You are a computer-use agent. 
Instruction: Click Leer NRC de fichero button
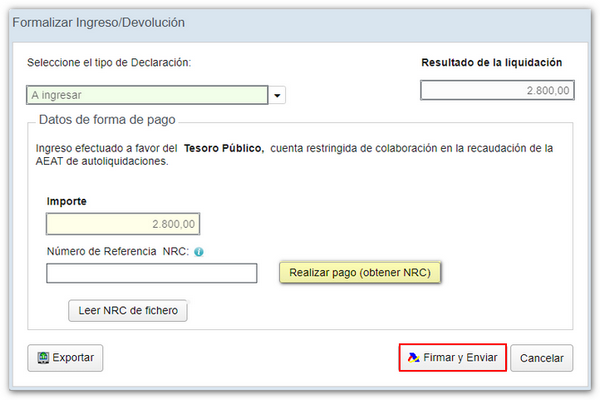click(x=127, y=310)
